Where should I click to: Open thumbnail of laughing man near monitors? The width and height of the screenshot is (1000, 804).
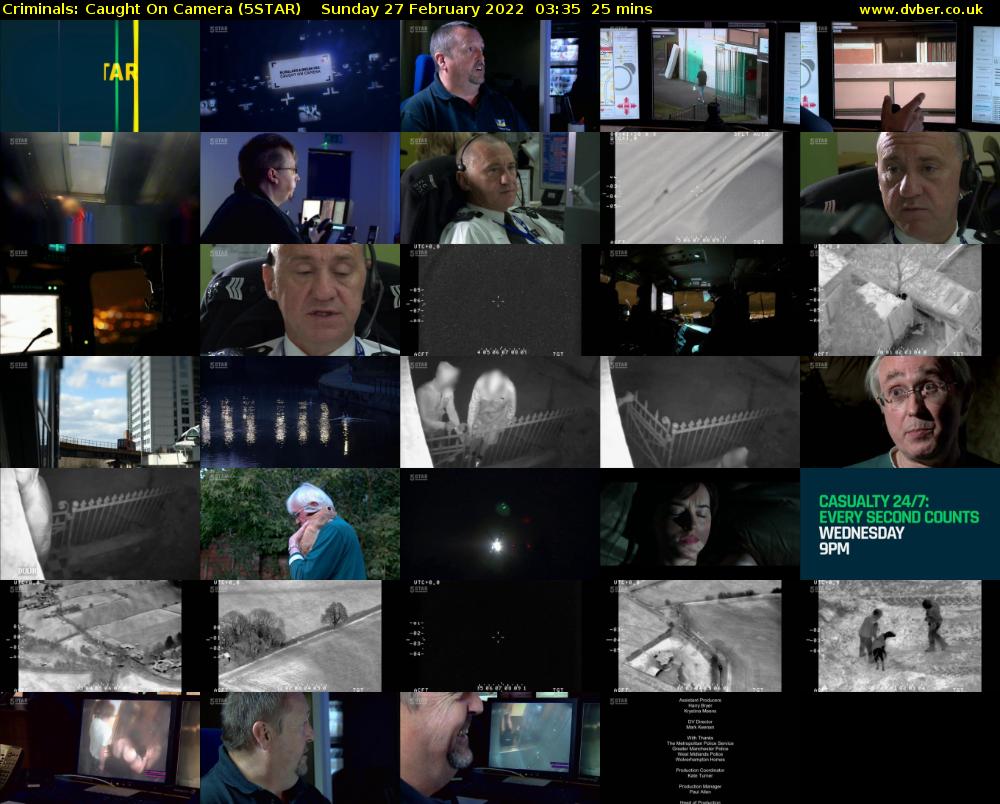[x=499, y=748]
